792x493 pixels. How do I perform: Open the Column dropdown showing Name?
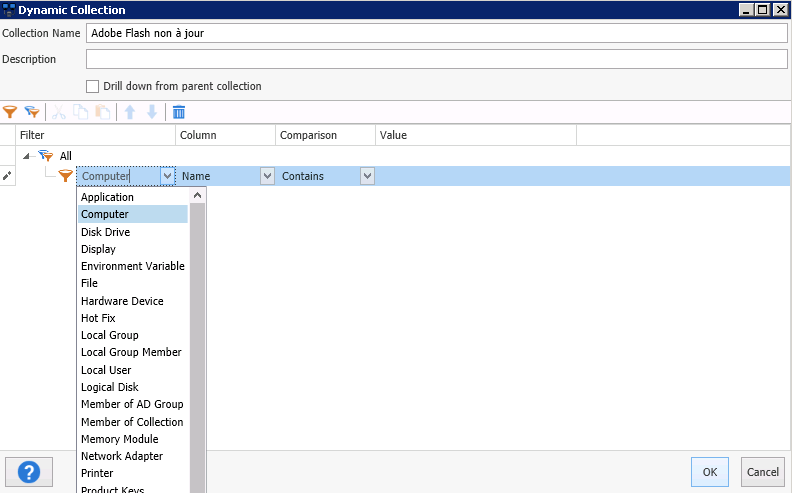(x=267, y=176)
